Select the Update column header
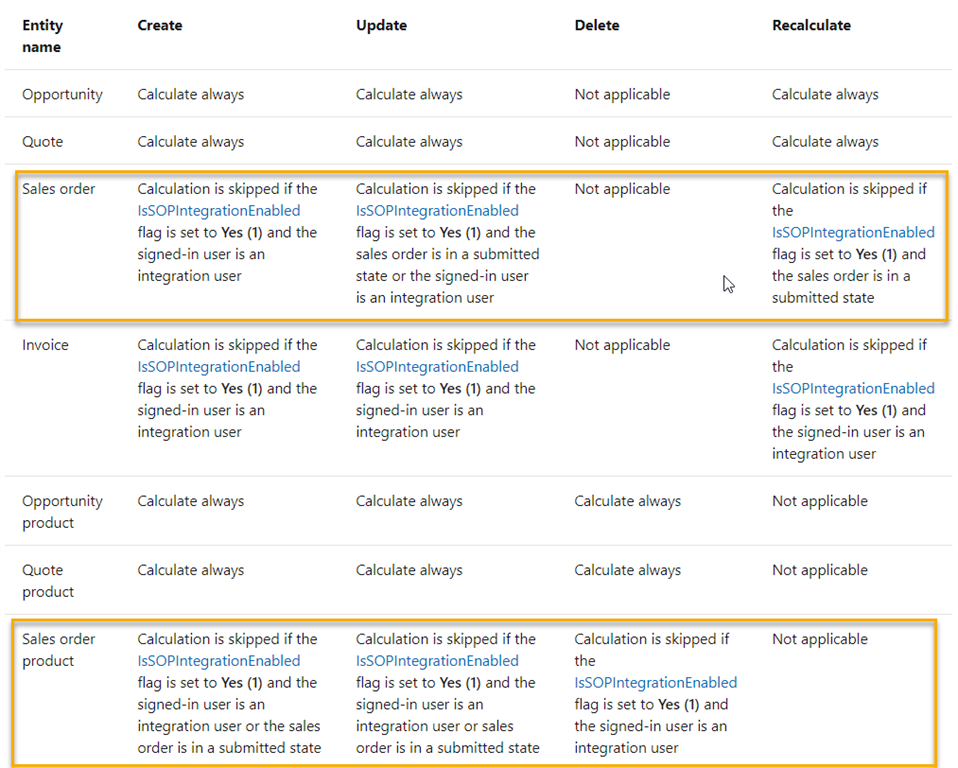The image size is (958, 768). (x=381, y=25)
